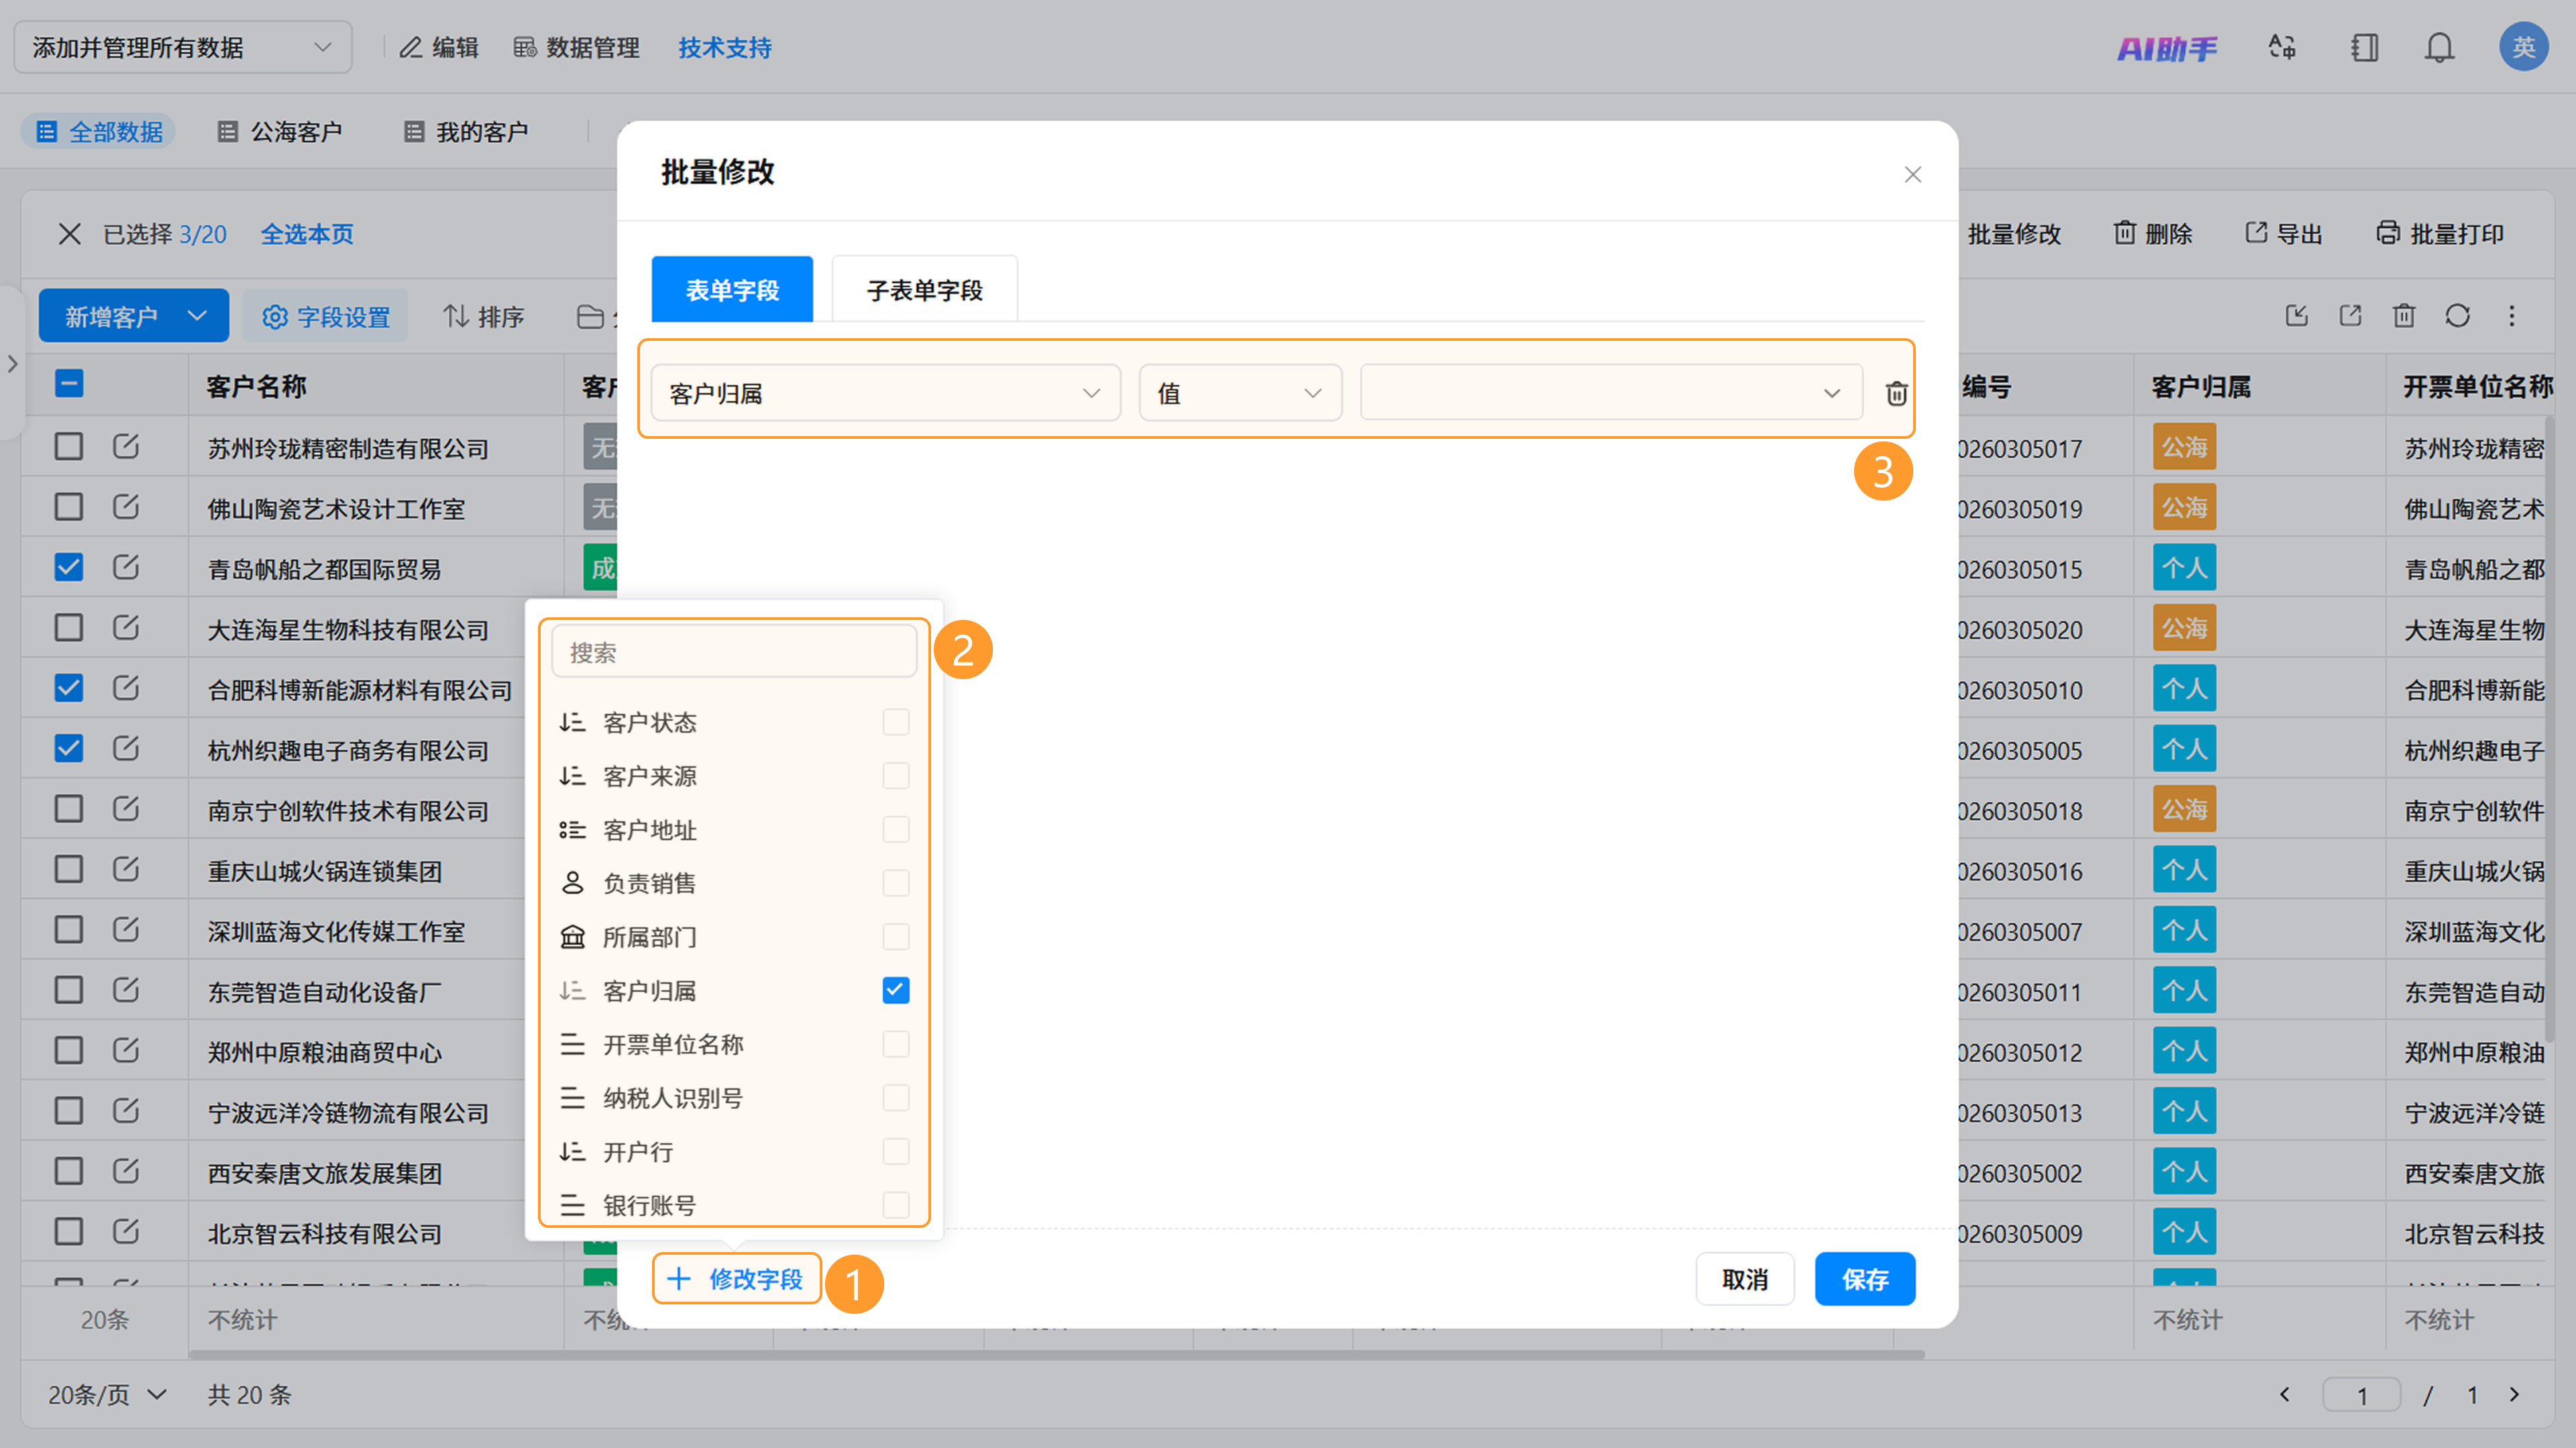The width and height of the screenshot is (2576, 1448).
Task: Edit row 佛山陶瓷艺术设计工作室 pencil icon
Action: (x=125, y=506)
